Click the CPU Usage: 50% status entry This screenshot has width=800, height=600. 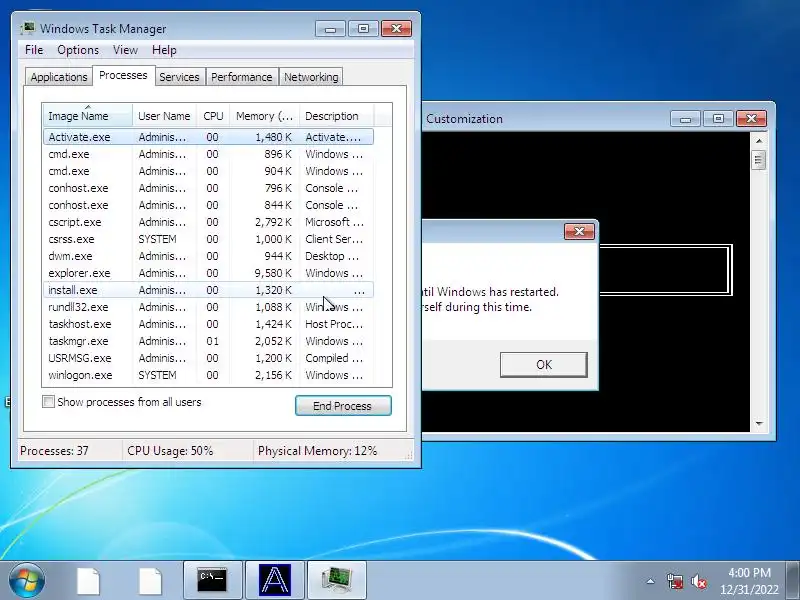pyautogui.click(x=170, y=451)
